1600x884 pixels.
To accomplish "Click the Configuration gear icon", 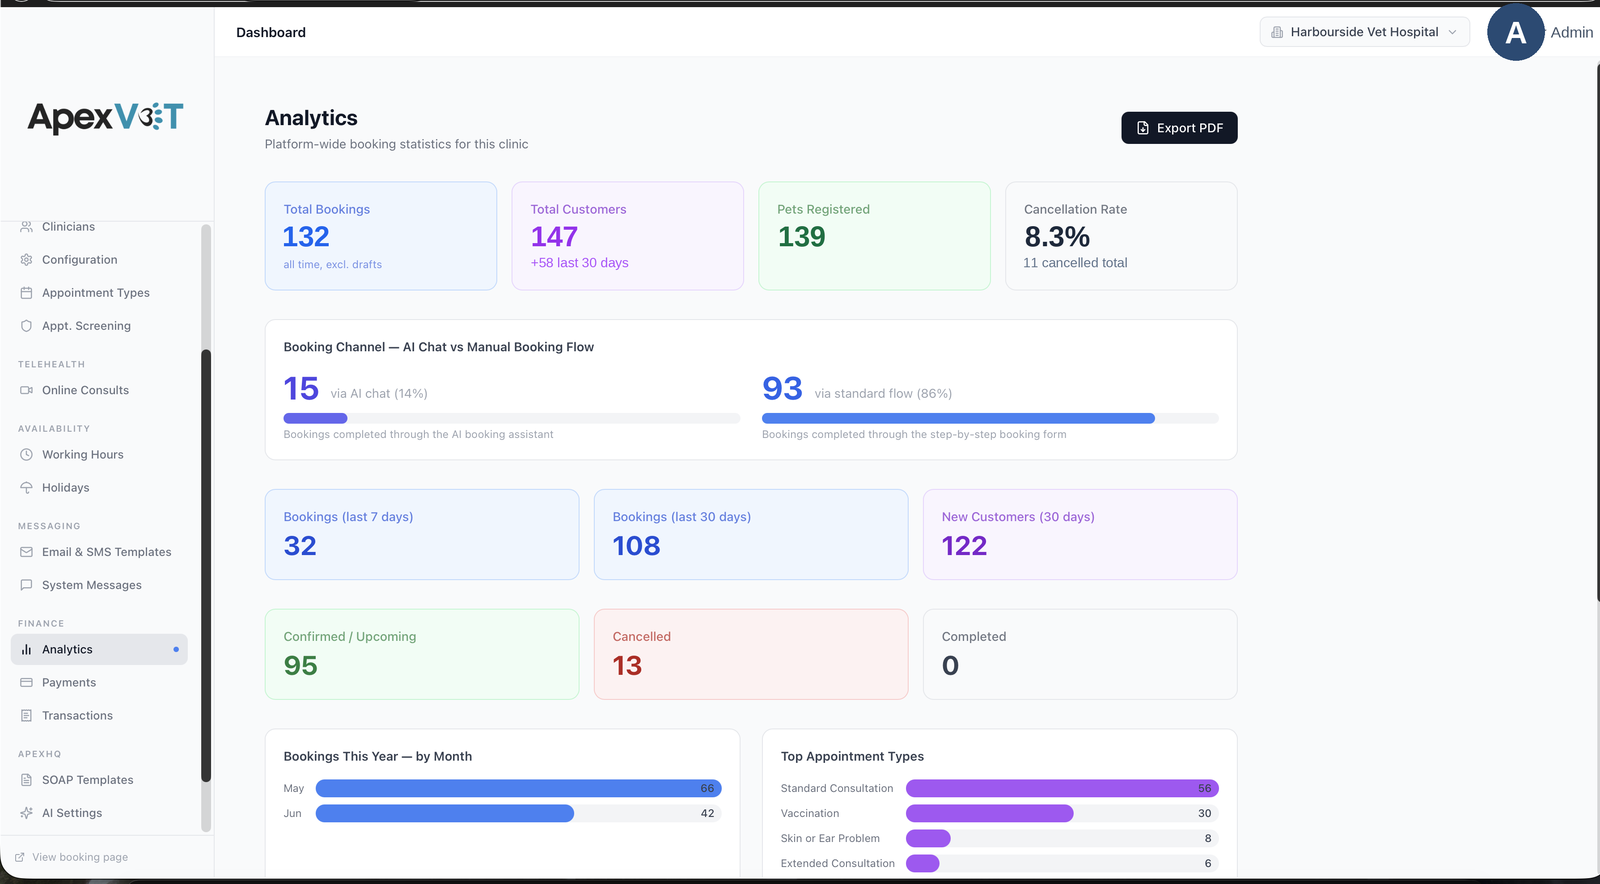I will [x=26, y=260].
